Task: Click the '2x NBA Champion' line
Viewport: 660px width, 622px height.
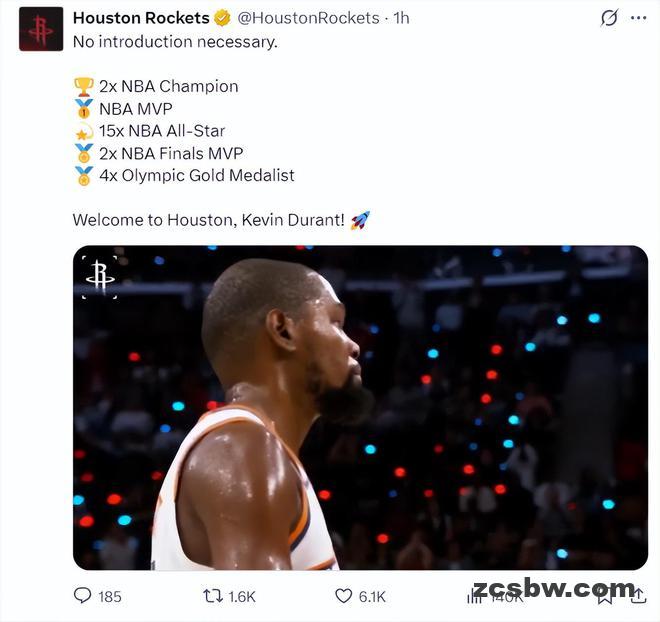Action: pyautogui.click(x=169, y=86)
